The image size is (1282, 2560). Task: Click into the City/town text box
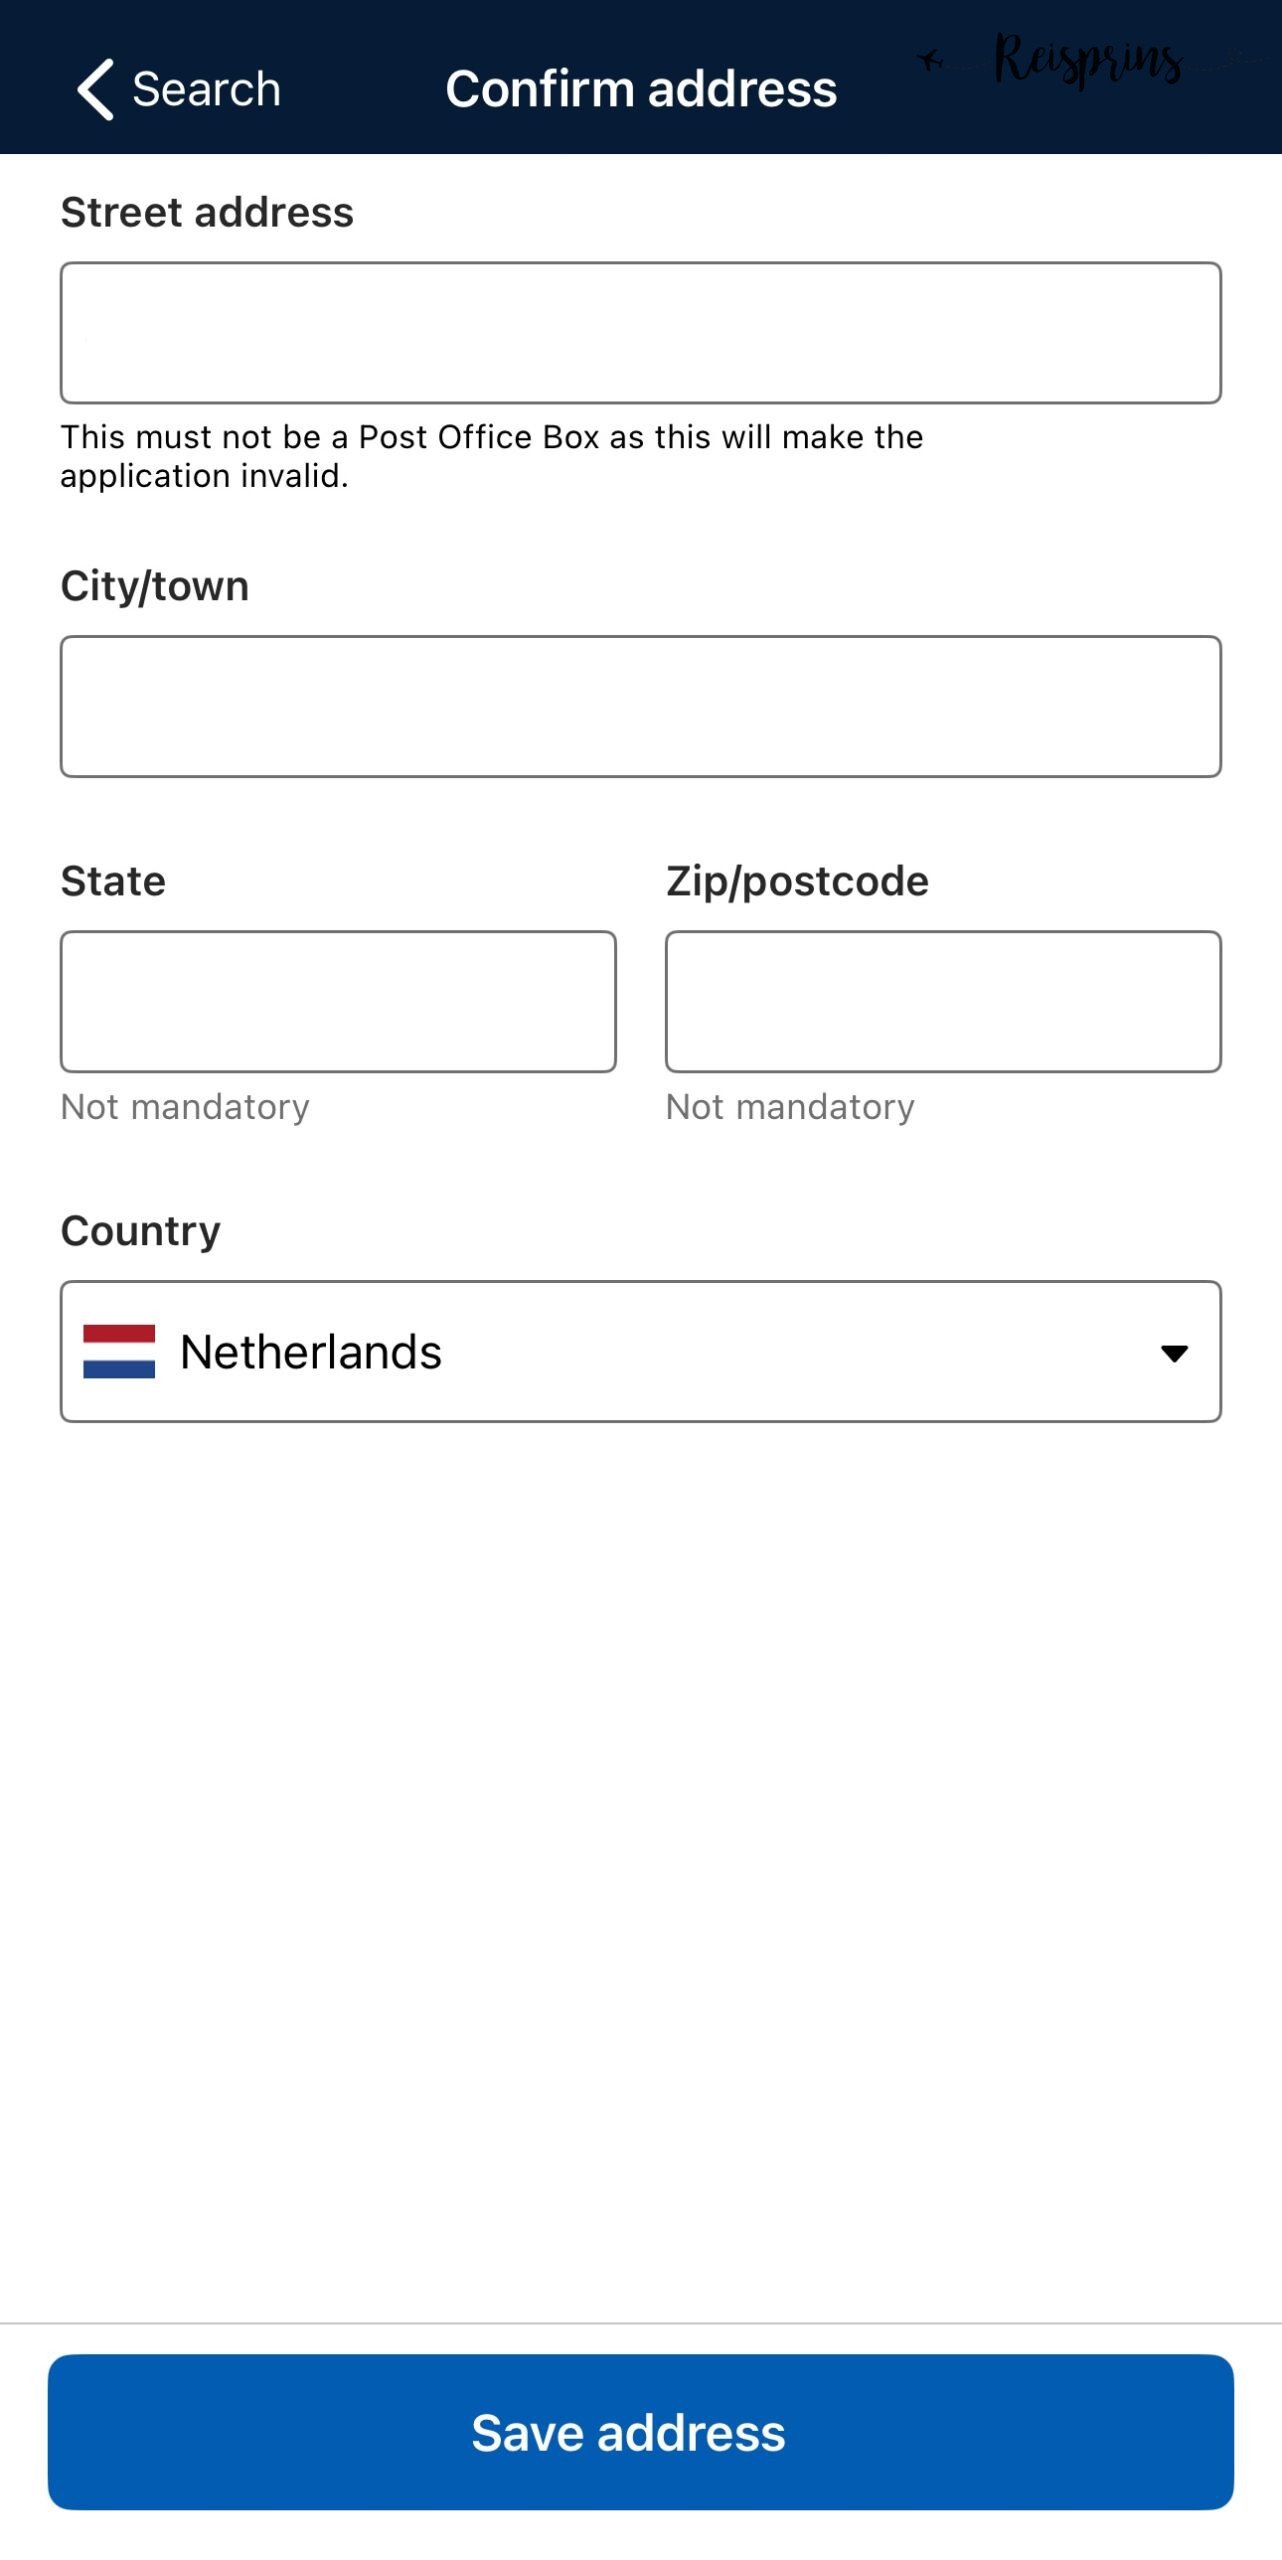pyautogui.click(x=640, y=706)
